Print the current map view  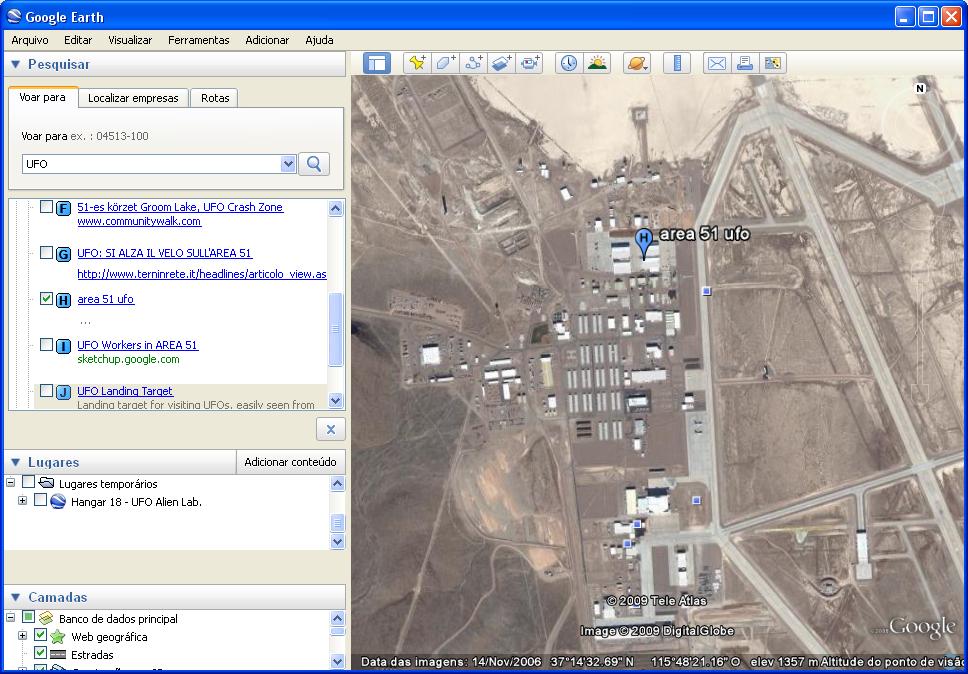(x=745, y=63)
